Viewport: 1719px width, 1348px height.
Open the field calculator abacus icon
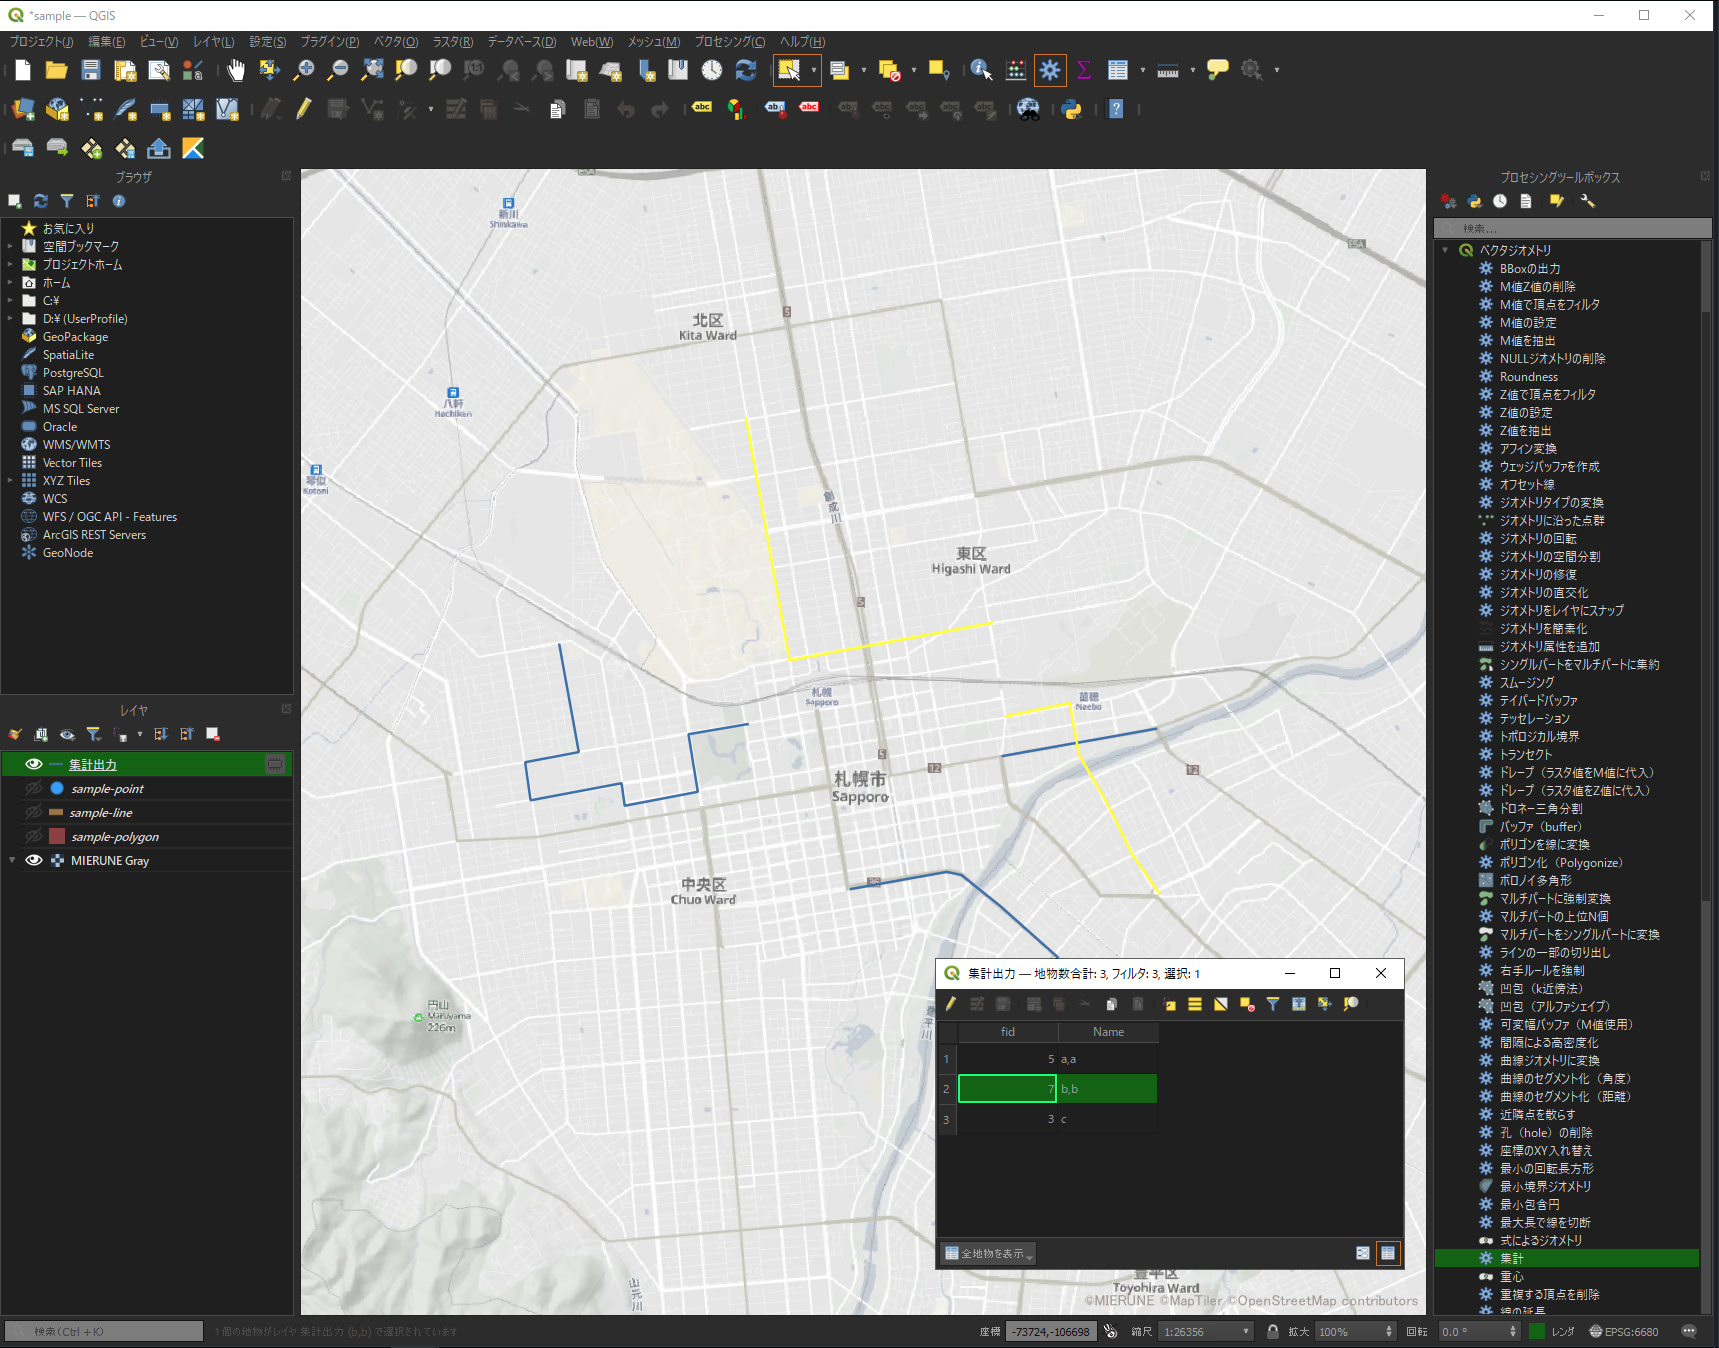click(x=1016, y=70)
